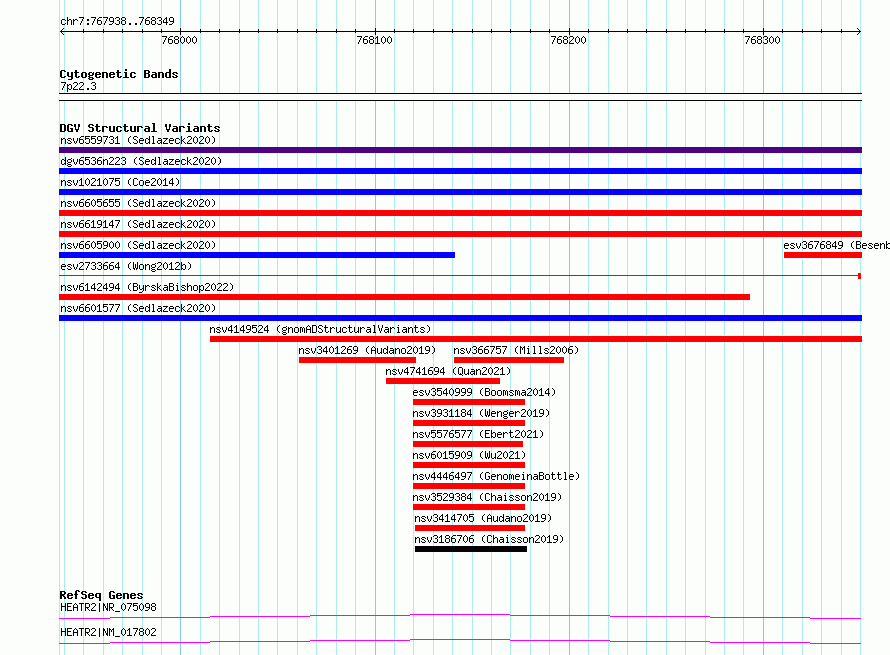Select the red nsv4741694 variant bar

(443, 381)
